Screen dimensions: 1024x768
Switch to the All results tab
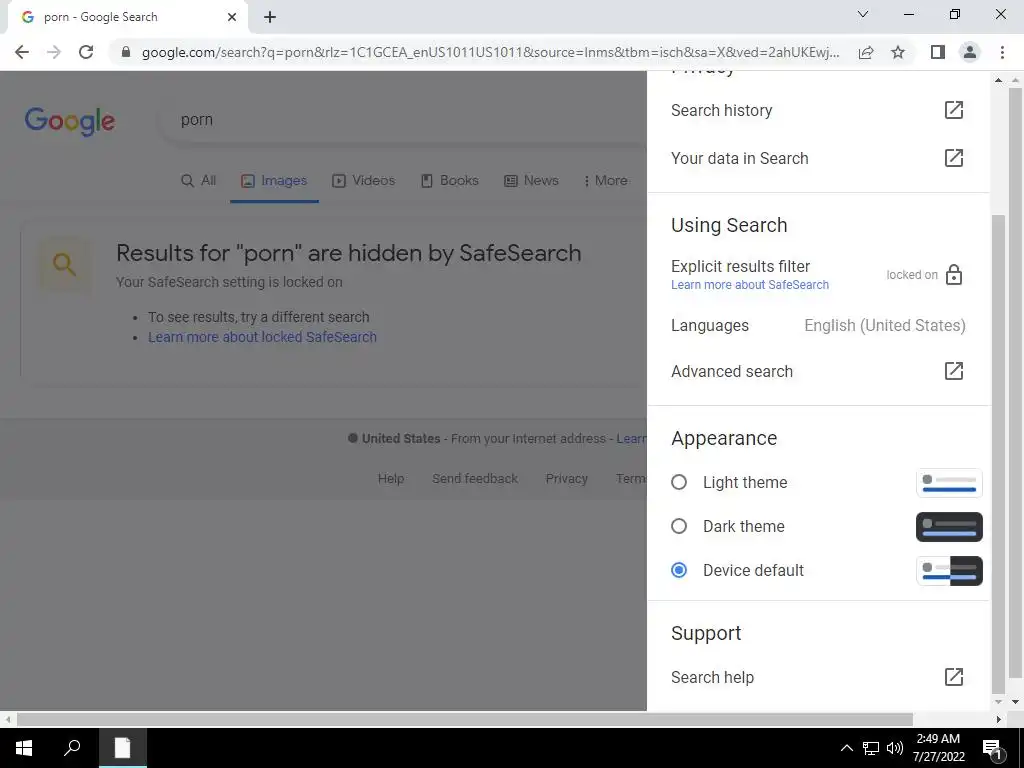point(199,181)
